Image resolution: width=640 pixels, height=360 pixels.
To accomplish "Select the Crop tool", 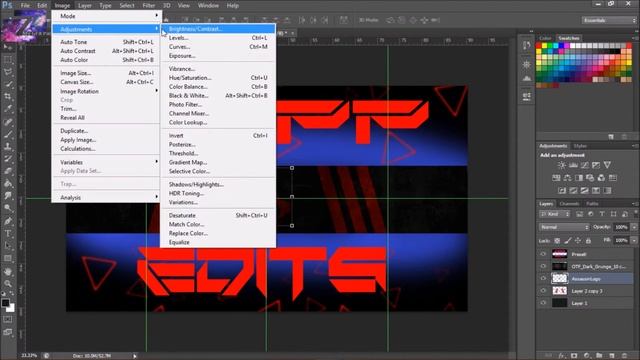I will pos(8,97).
